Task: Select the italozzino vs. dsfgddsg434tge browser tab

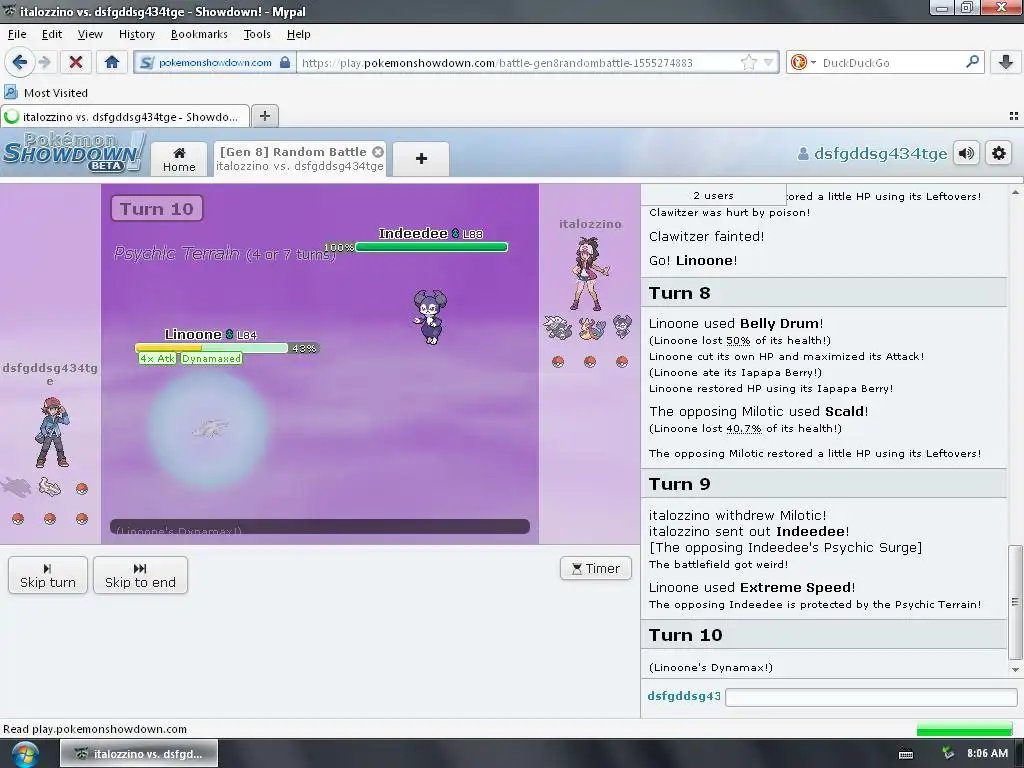Action: tap(124, 117)
